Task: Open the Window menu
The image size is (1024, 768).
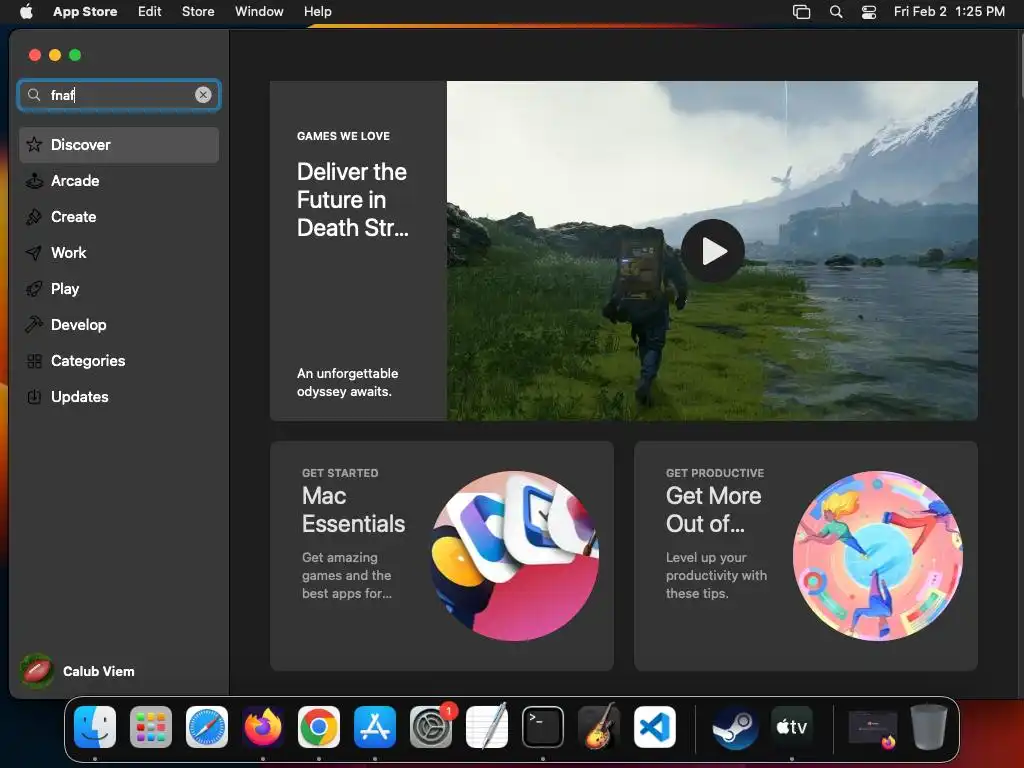Action: click(259, 11)
